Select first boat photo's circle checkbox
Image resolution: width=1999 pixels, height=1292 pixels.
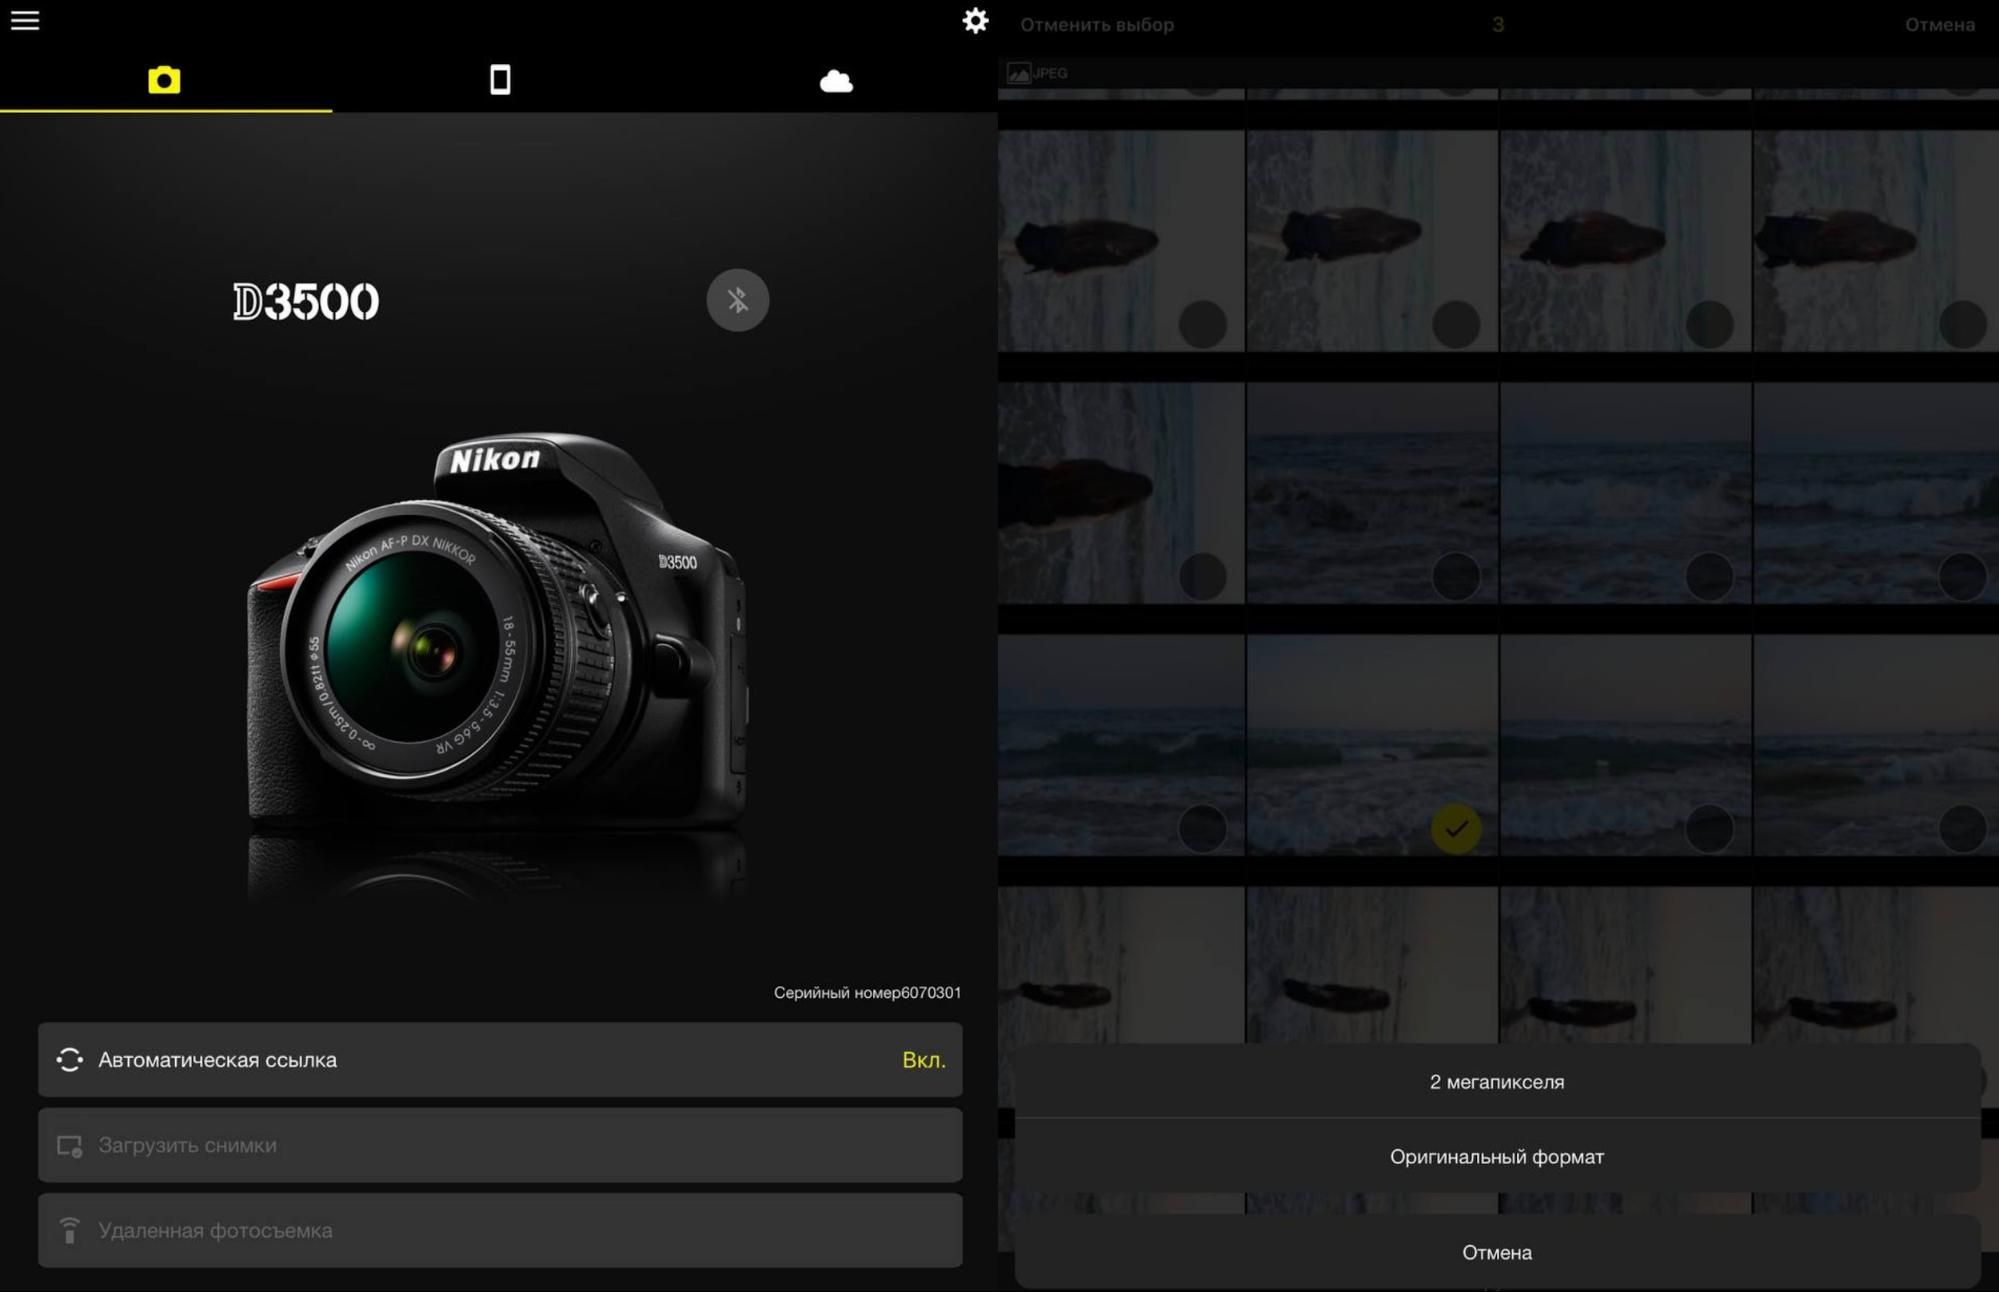point(1202,324)
